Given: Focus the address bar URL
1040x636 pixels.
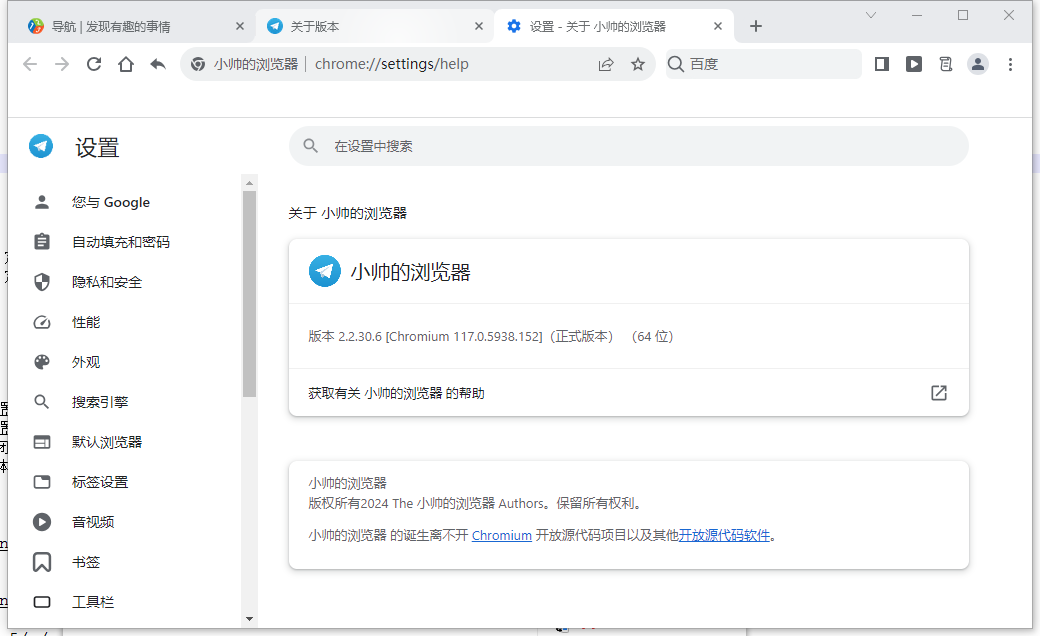Looking at the screenshot, I should pos(391,64).
